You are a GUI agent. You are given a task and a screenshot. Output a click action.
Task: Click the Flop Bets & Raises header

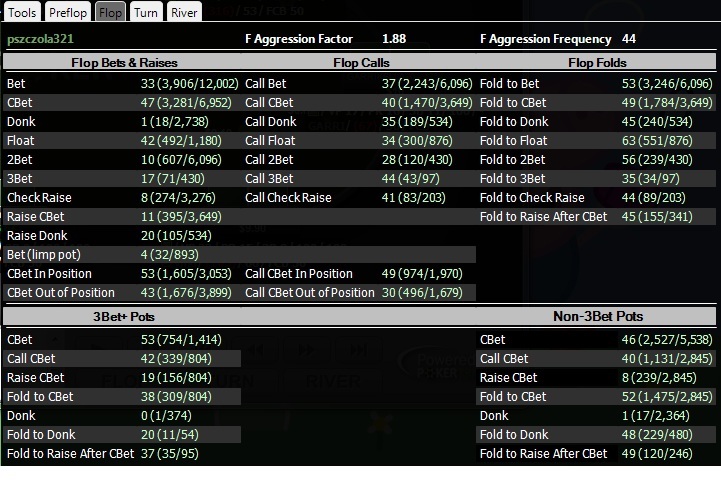[122, 63]
